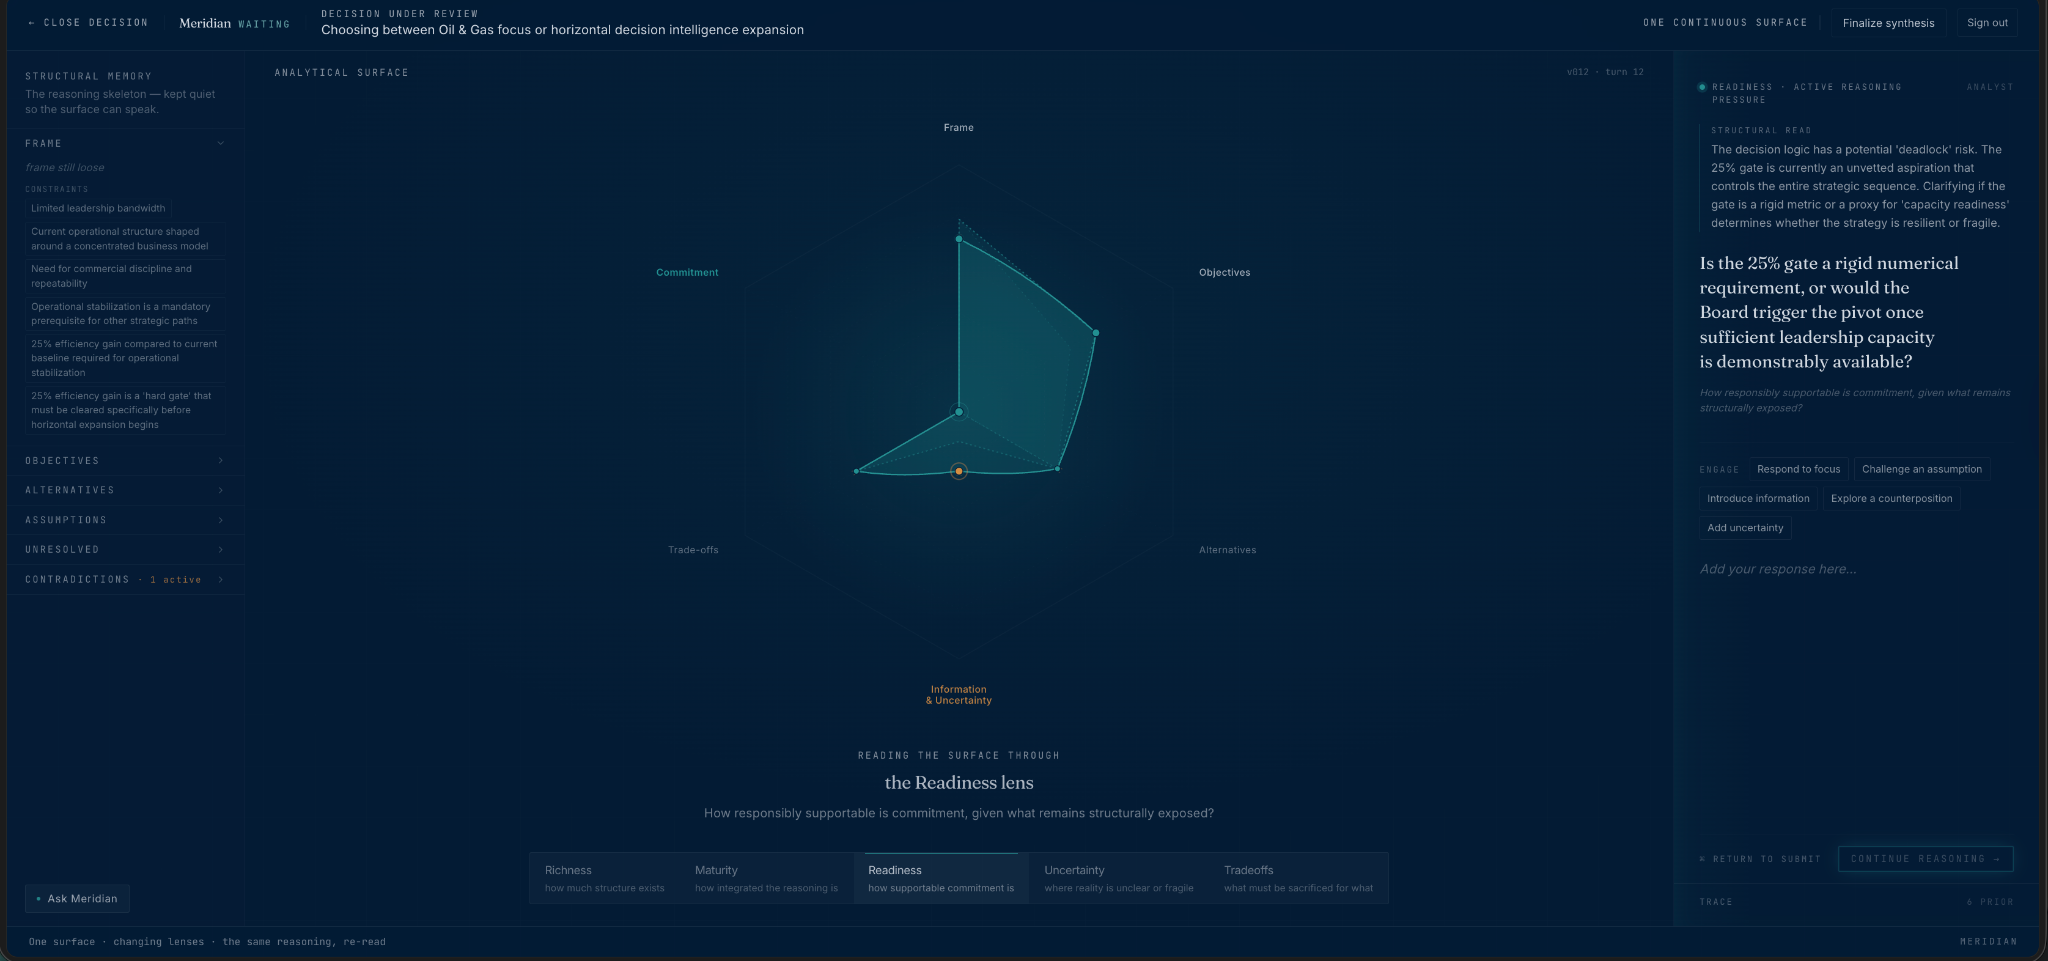Click the orange uncertainty data point
This screenshot has height=961, width=2048.
pyautogui.click(x=959, y=471)
